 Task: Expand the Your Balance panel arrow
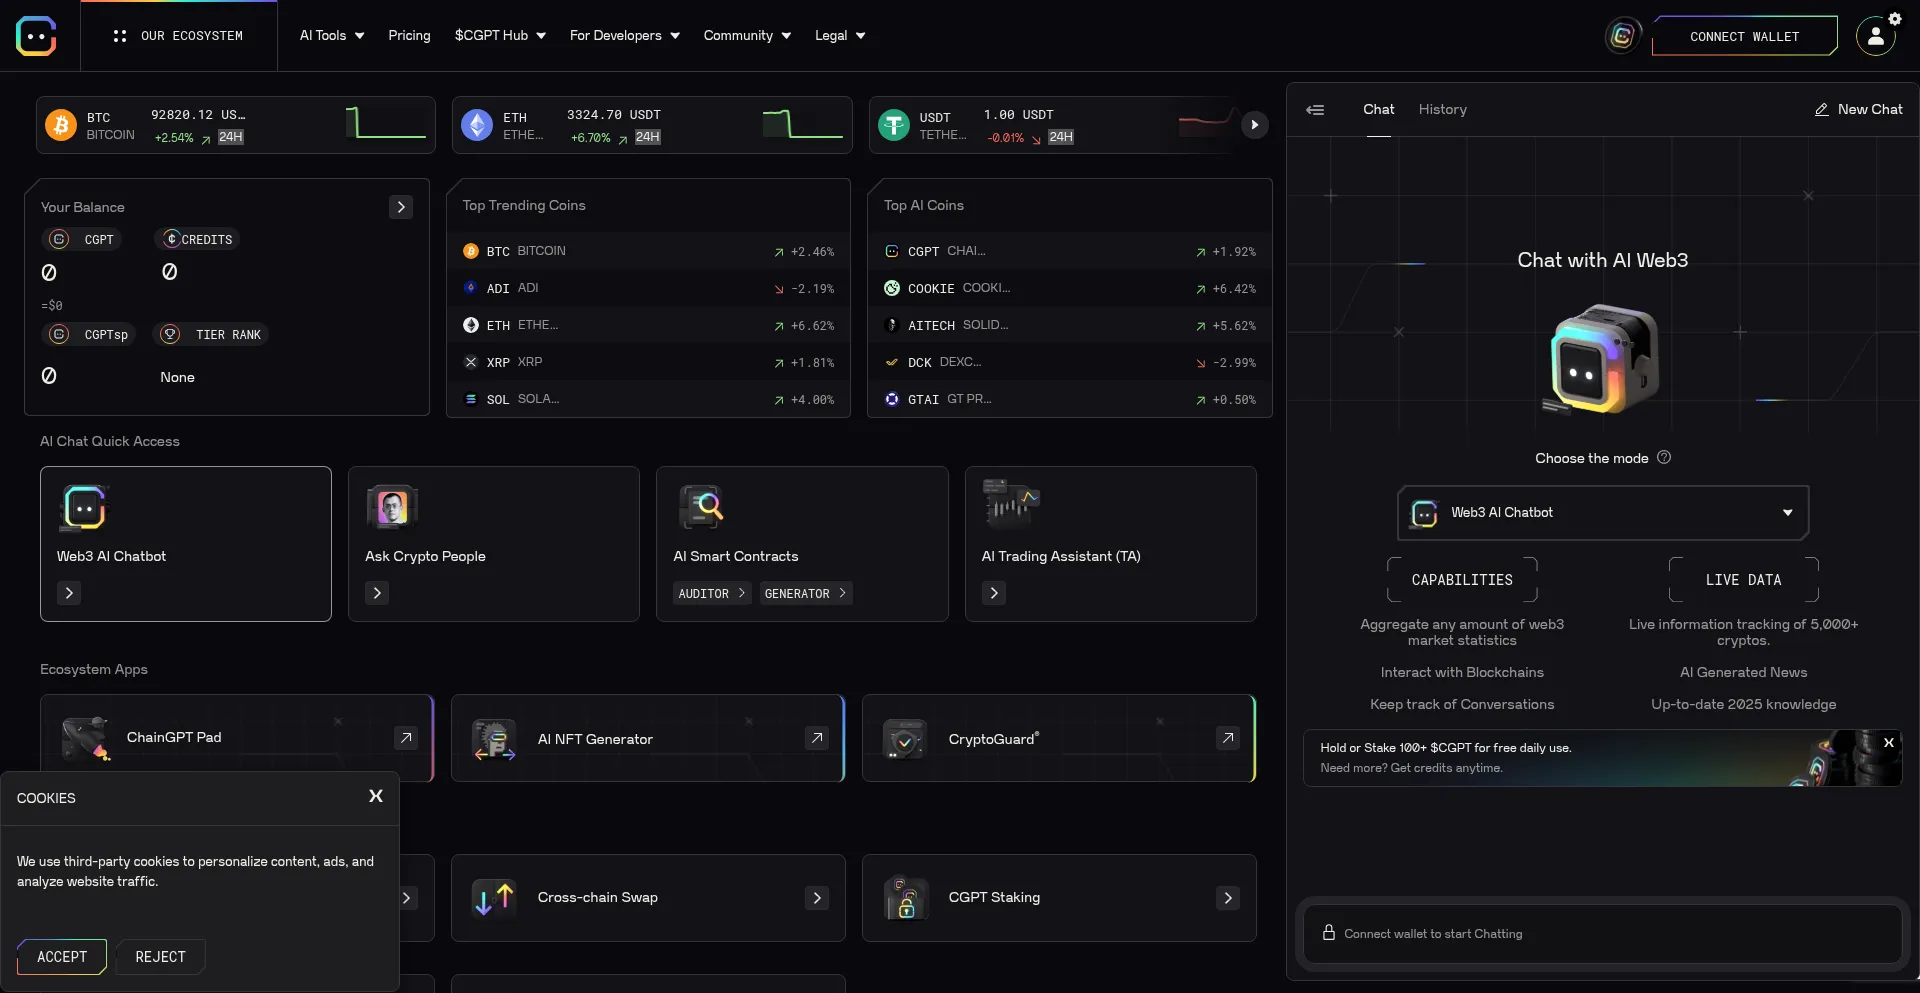point(401,207)
